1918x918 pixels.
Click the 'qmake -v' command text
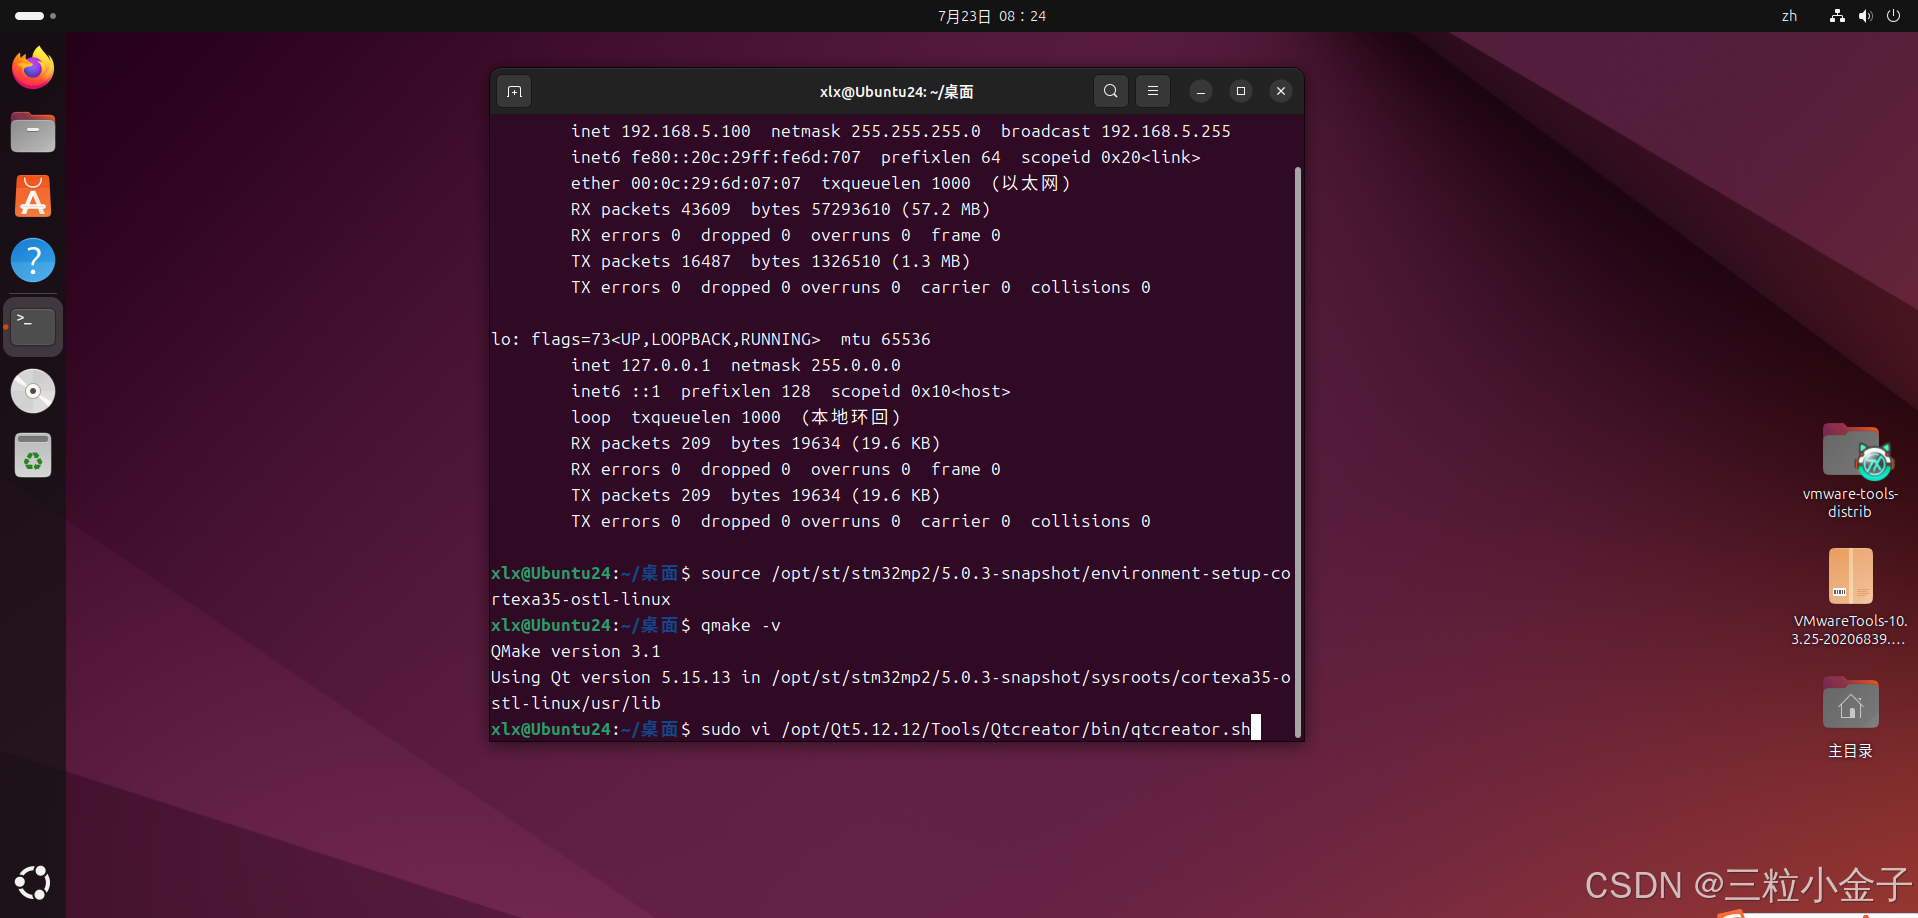point(741,625)
